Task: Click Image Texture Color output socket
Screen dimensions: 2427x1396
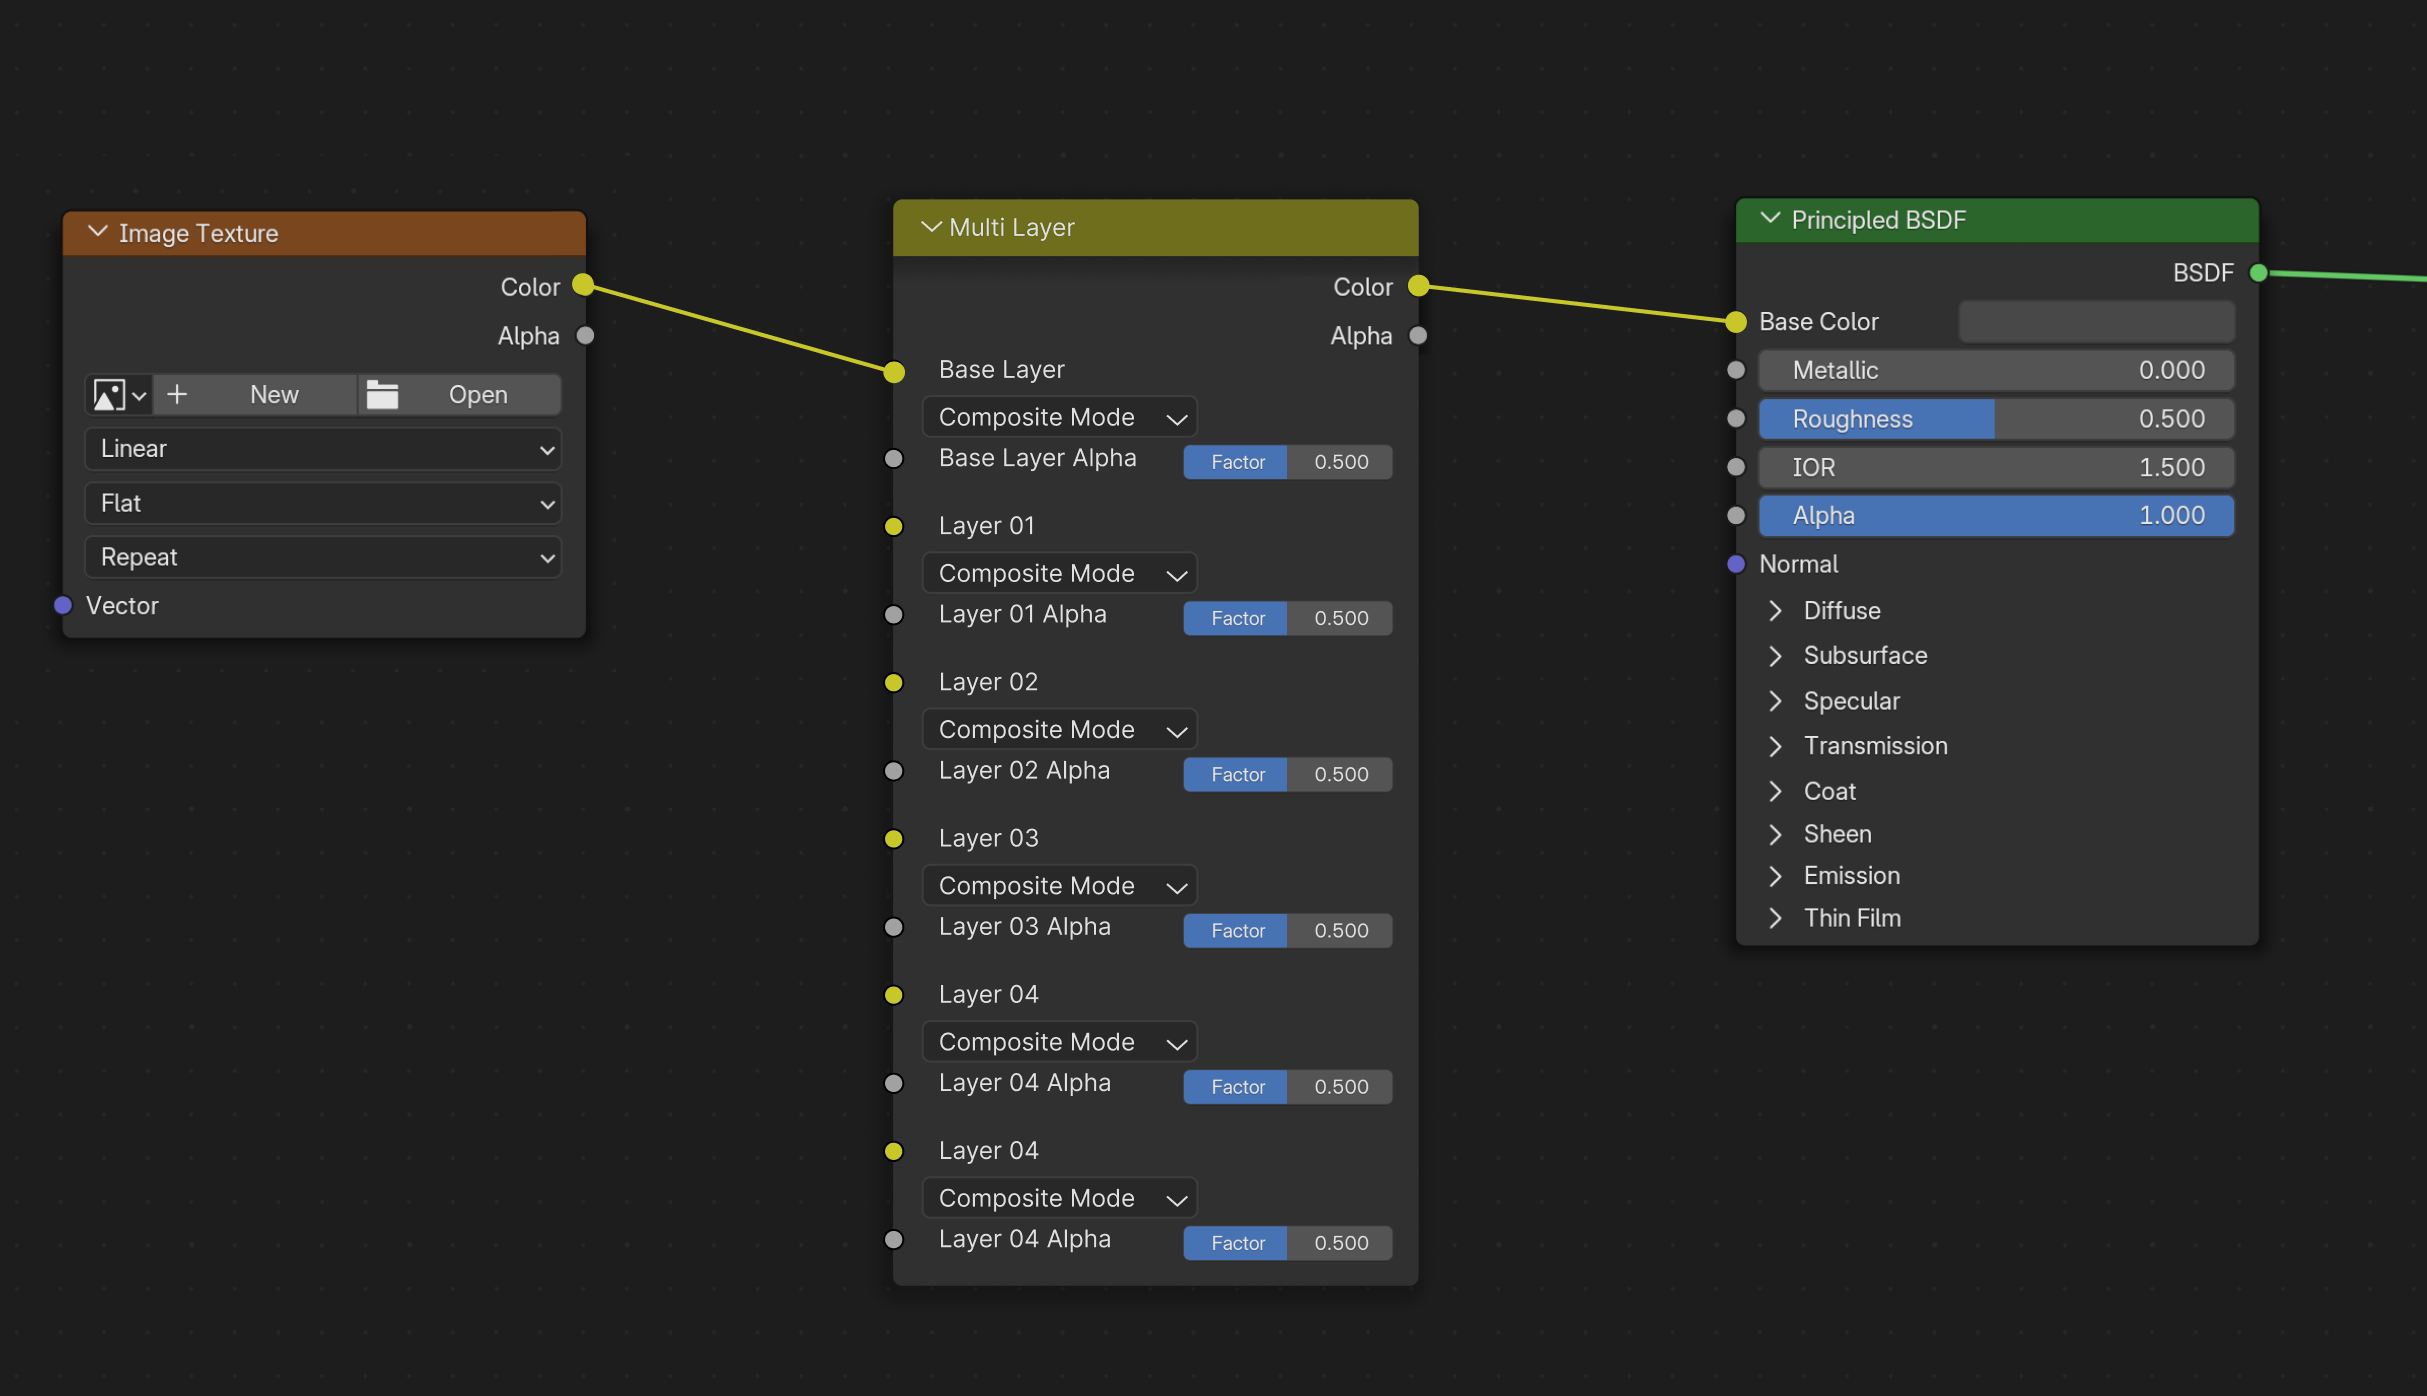Action: click(583, 286)
